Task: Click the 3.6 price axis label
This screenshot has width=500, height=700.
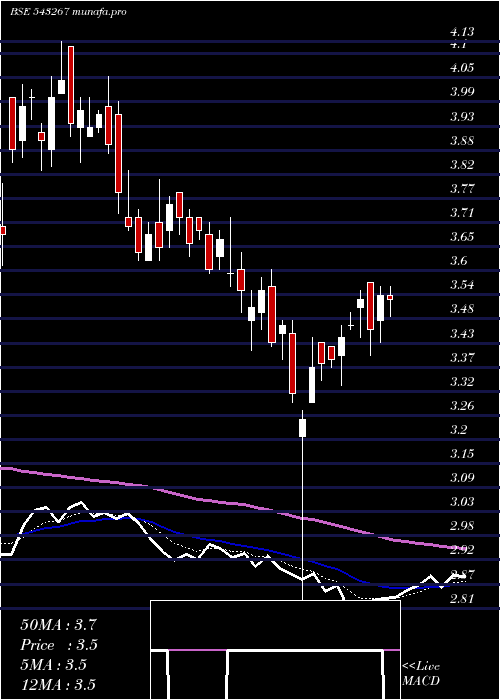Action: pos(458,261)
